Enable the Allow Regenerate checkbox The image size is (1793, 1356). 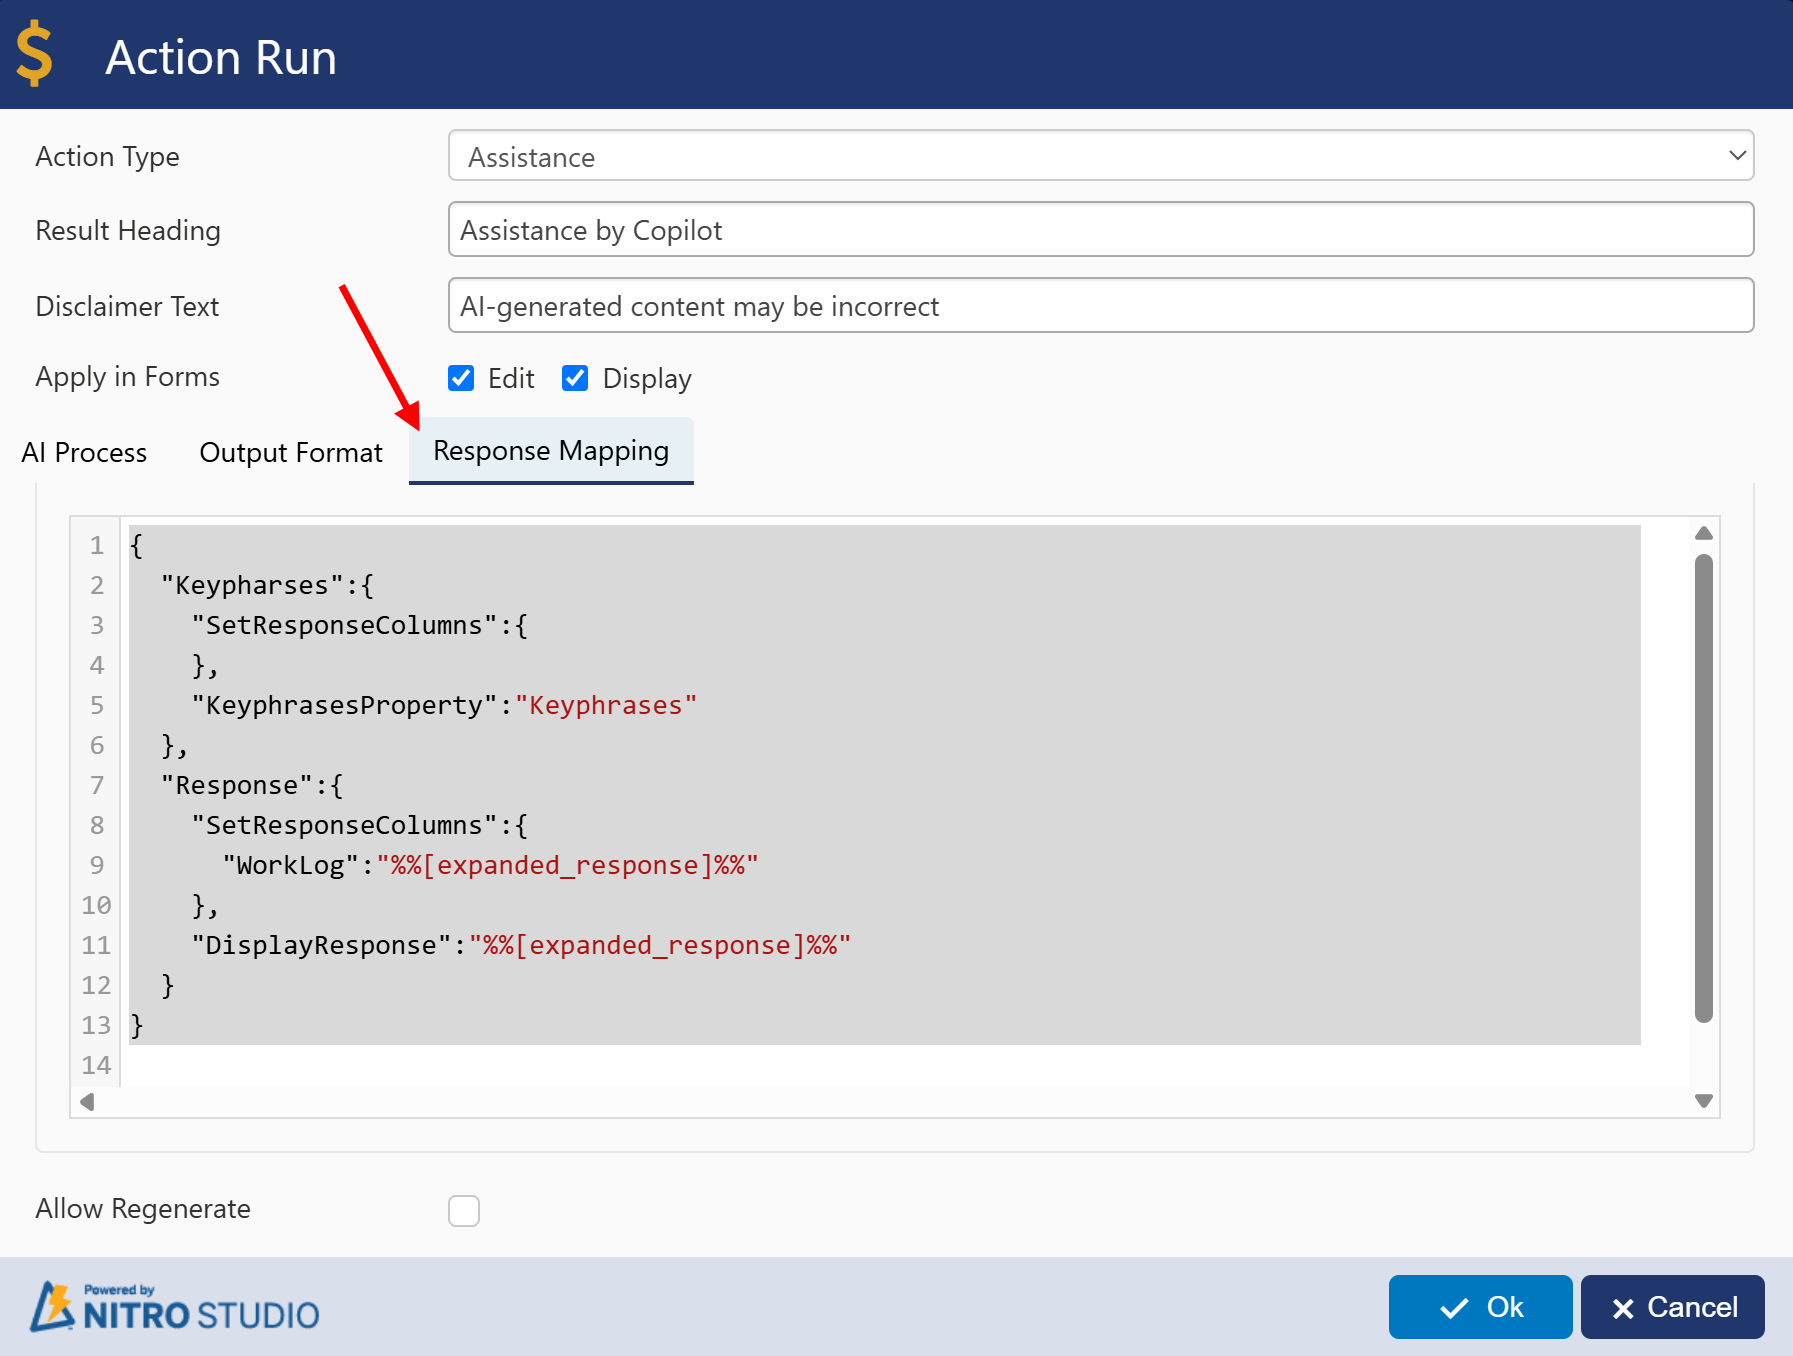(x=464, y=1210)
